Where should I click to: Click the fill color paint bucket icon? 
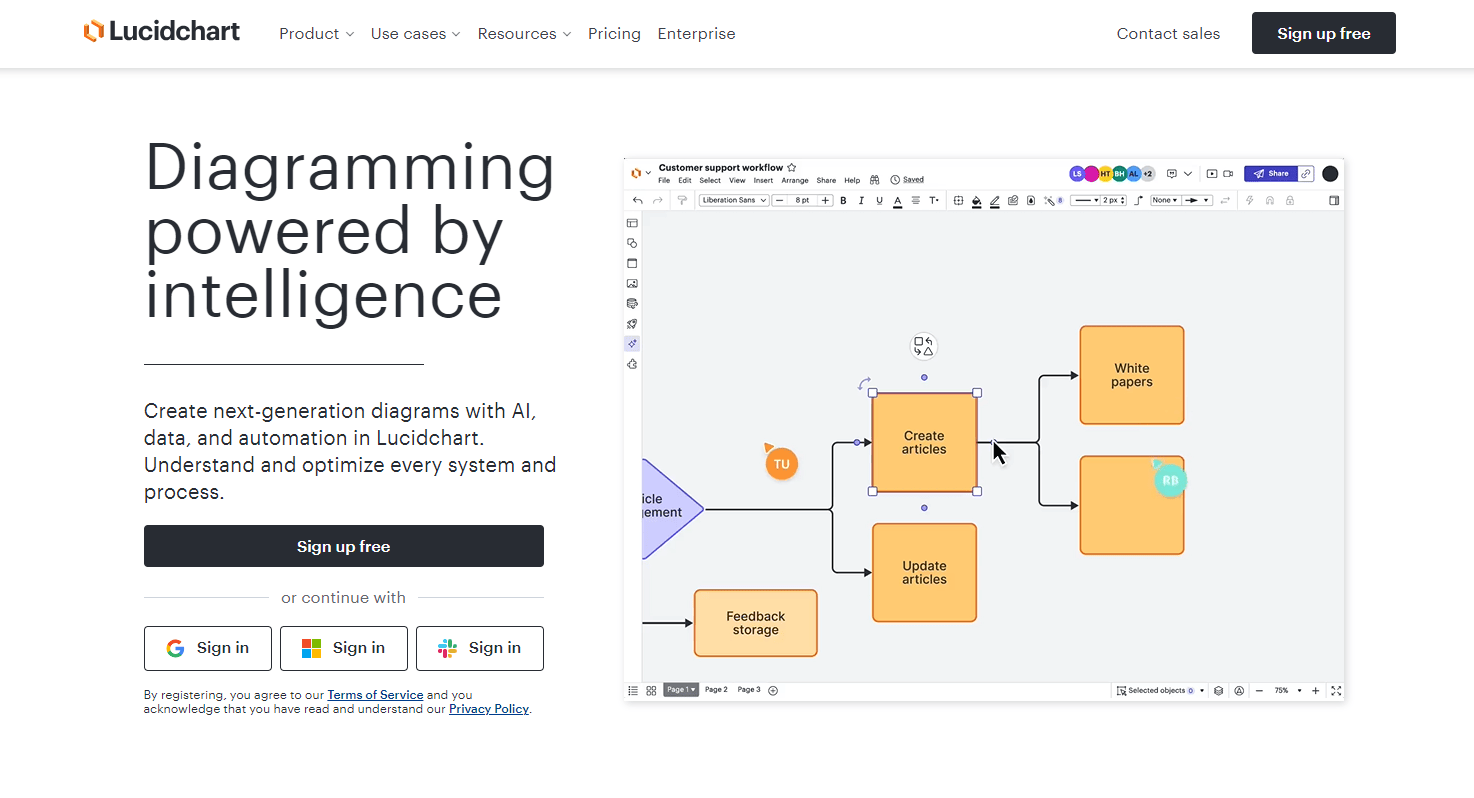click(x=976, y=201)
